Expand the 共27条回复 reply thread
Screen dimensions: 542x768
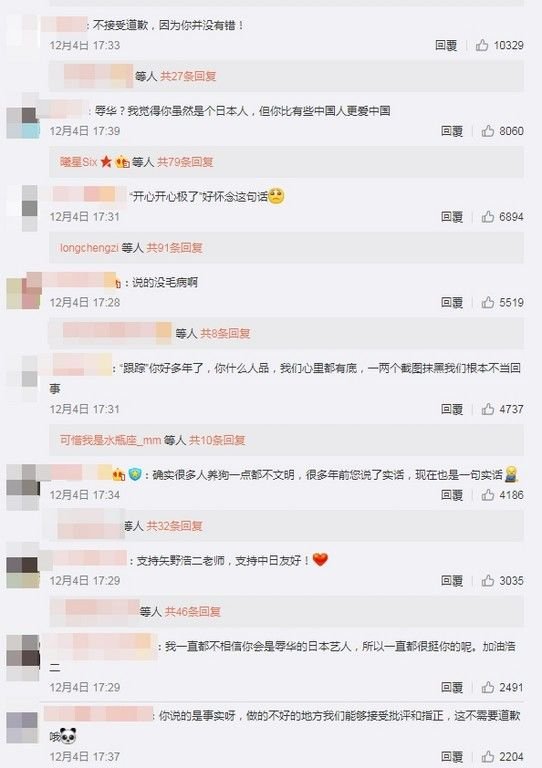pos(189,76)
